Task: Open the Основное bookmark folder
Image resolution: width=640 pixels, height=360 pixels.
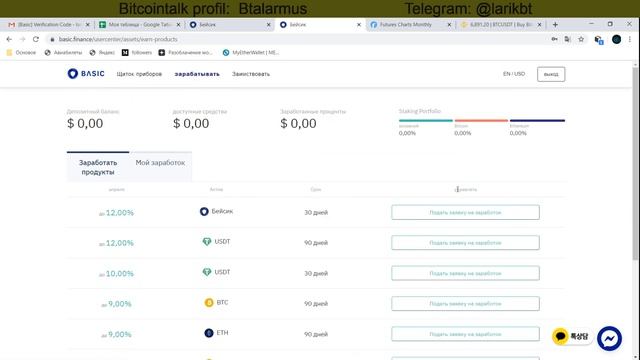Action: click(22, 53)
